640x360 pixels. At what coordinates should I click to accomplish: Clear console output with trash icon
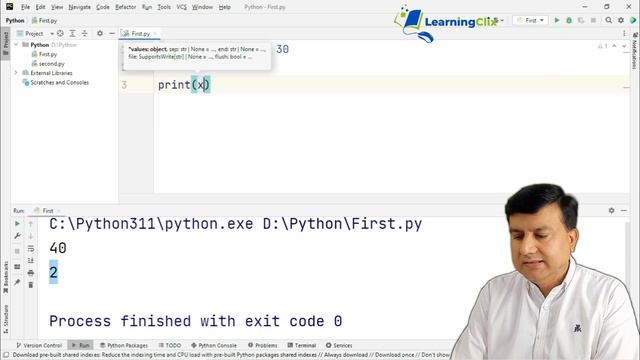pyautogui.click(x=31, y=285)
